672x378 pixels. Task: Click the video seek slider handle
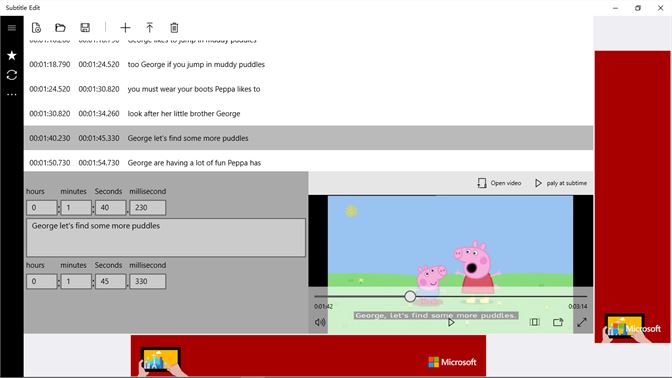tap(410, 296)
